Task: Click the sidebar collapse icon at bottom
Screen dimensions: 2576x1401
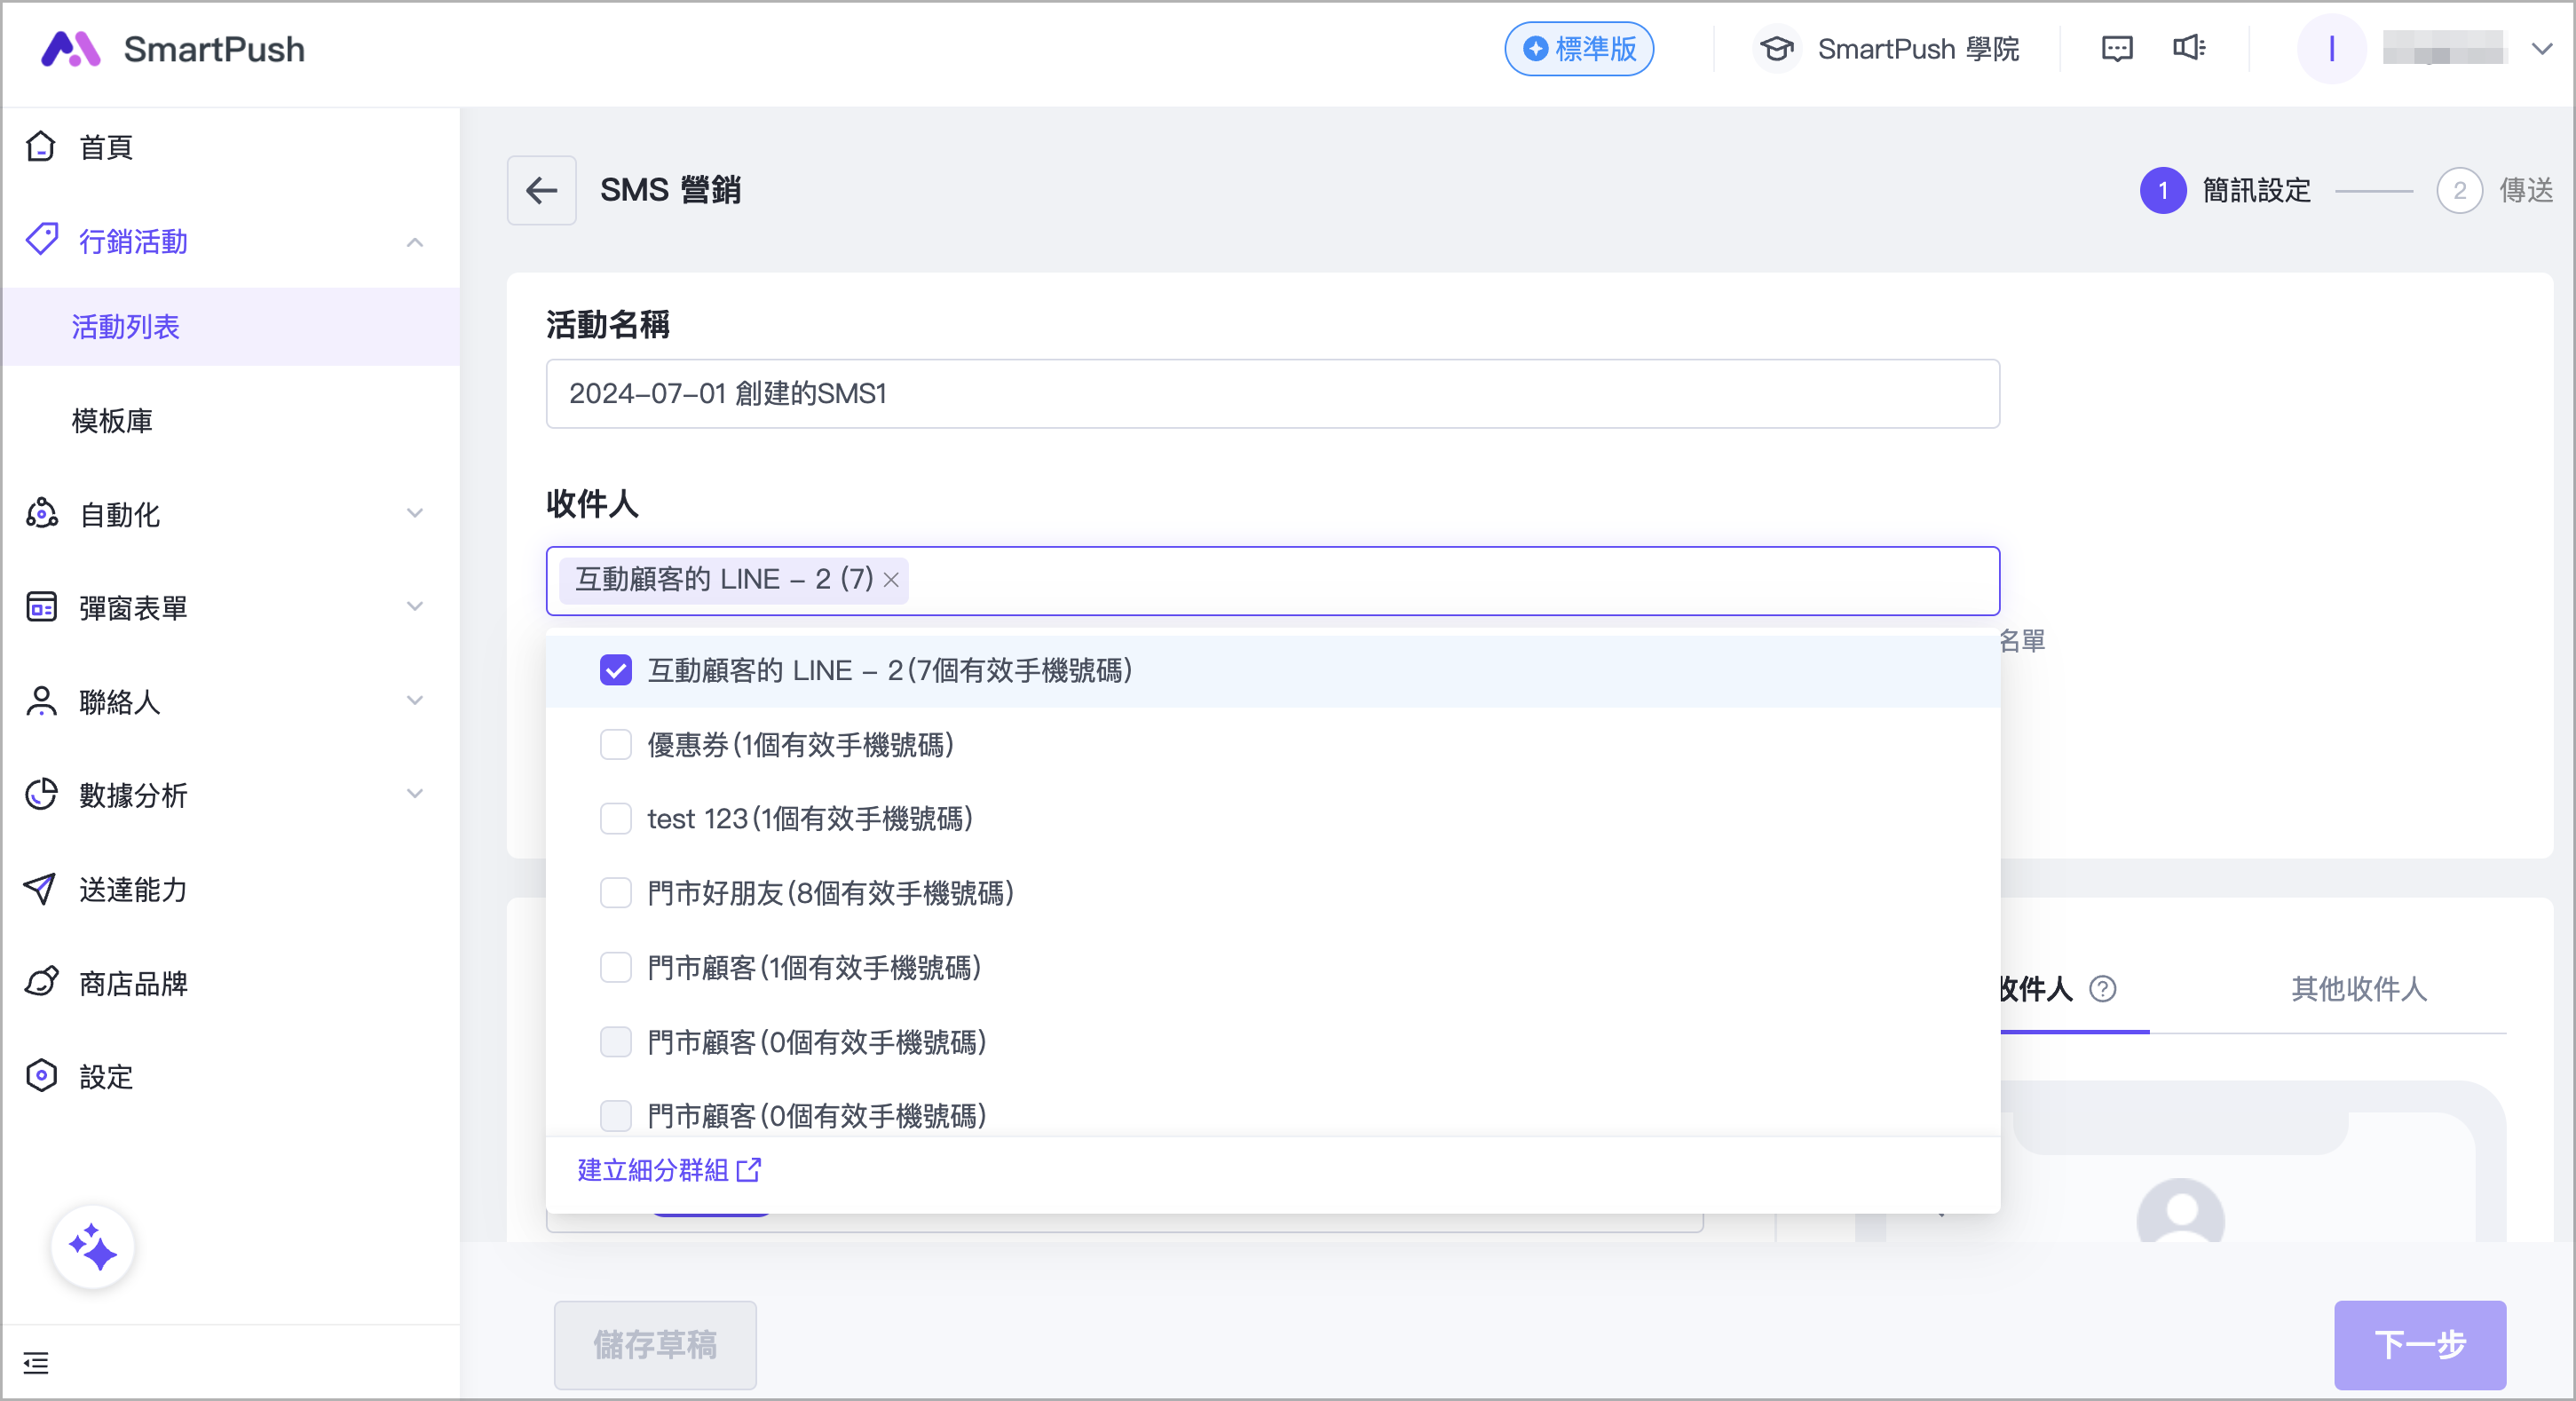Action: click(36, 1362)
